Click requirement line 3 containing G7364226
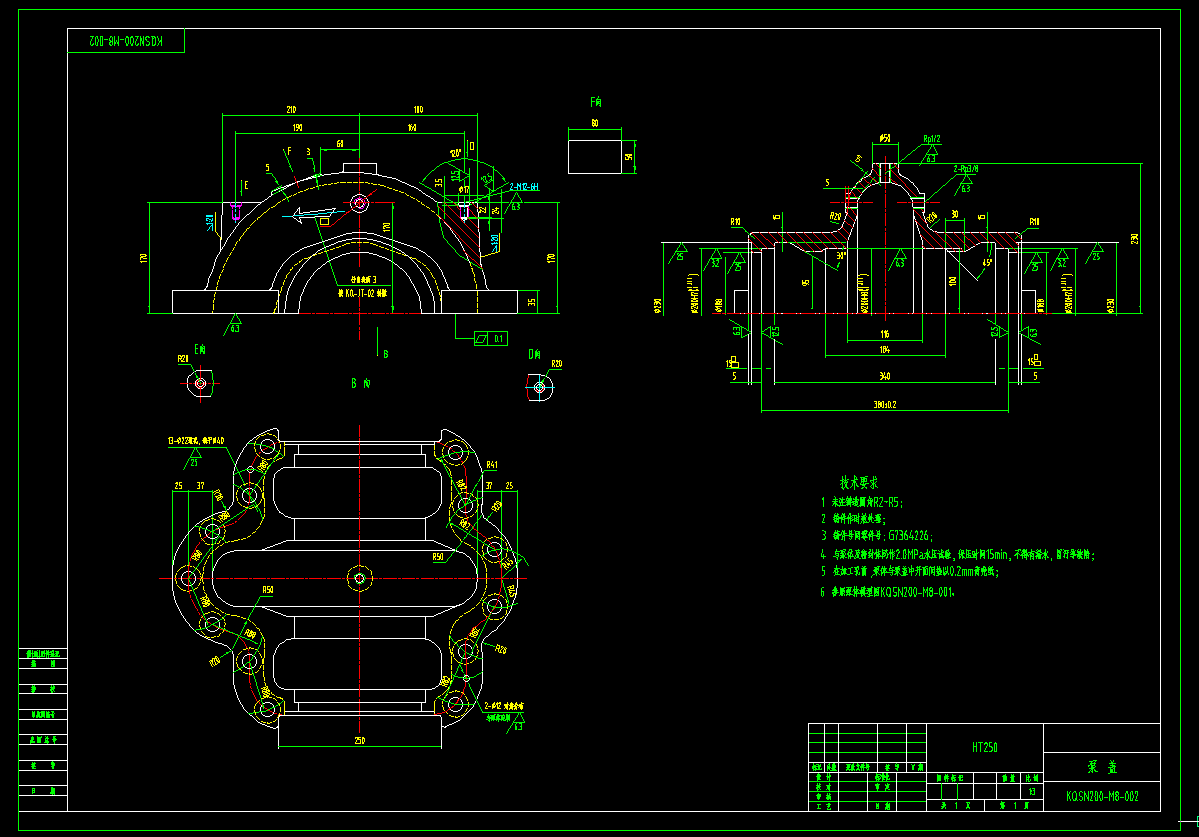 tap(876, 536)
